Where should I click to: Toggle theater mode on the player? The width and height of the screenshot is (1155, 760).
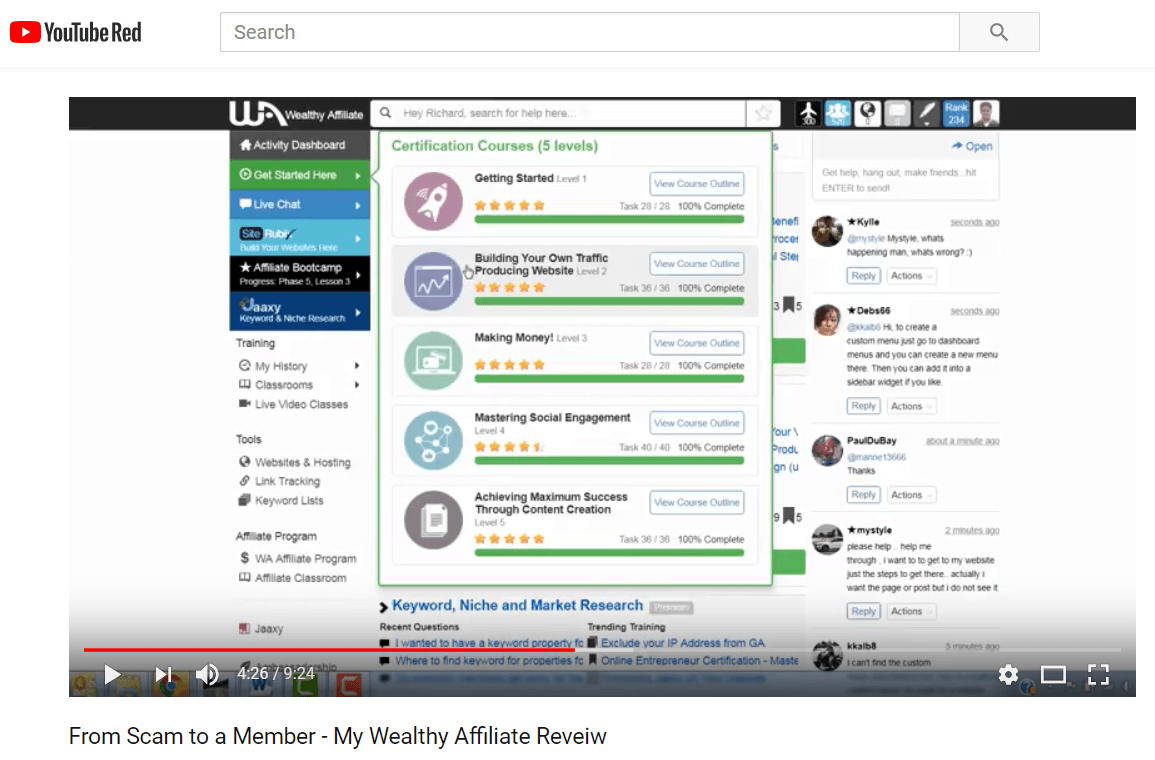point(1053,674)
